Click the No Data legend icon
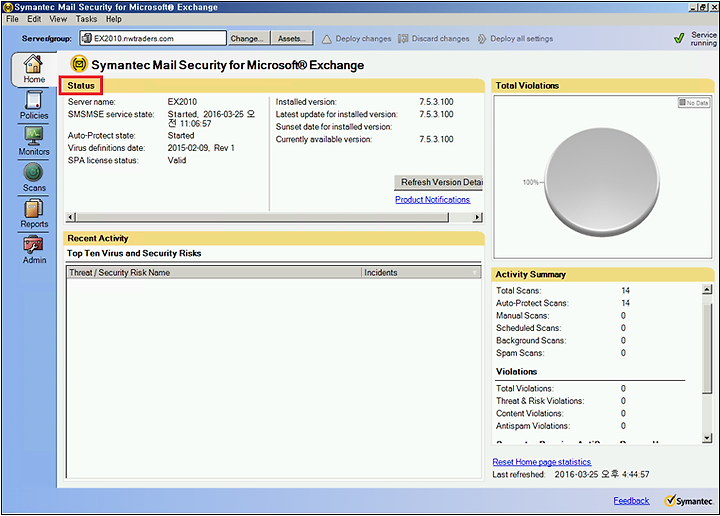Screen dimensions: 720x516 [682, 103]
